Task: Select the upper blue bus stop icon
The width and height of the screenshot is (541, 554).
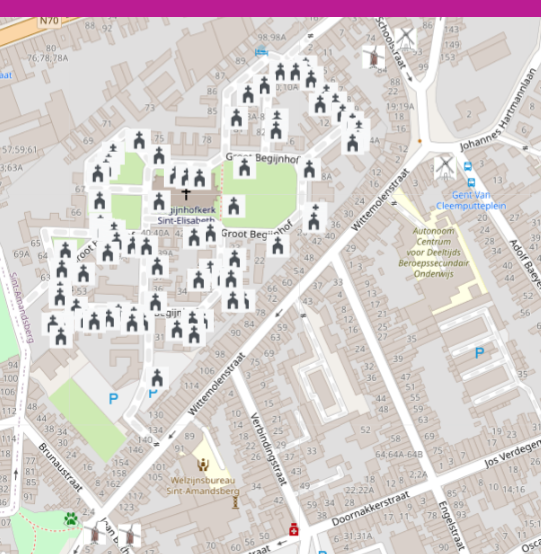Action: [468, 166]
